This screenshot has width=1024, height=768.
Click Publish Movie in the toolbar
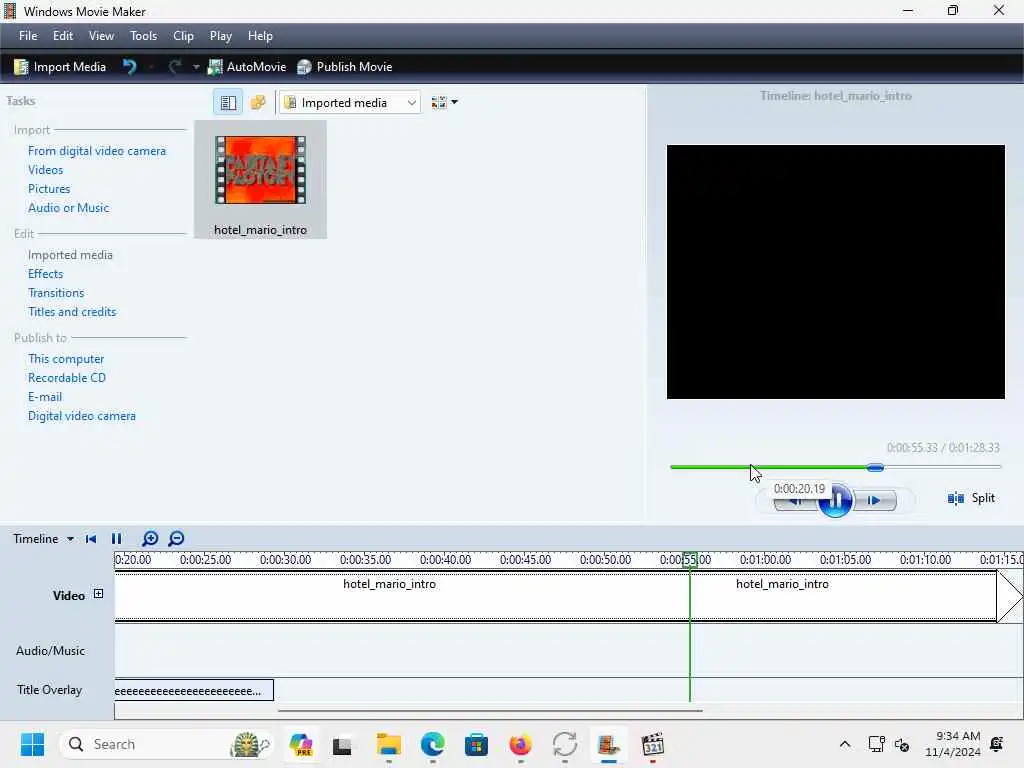(x=344, y=67)
